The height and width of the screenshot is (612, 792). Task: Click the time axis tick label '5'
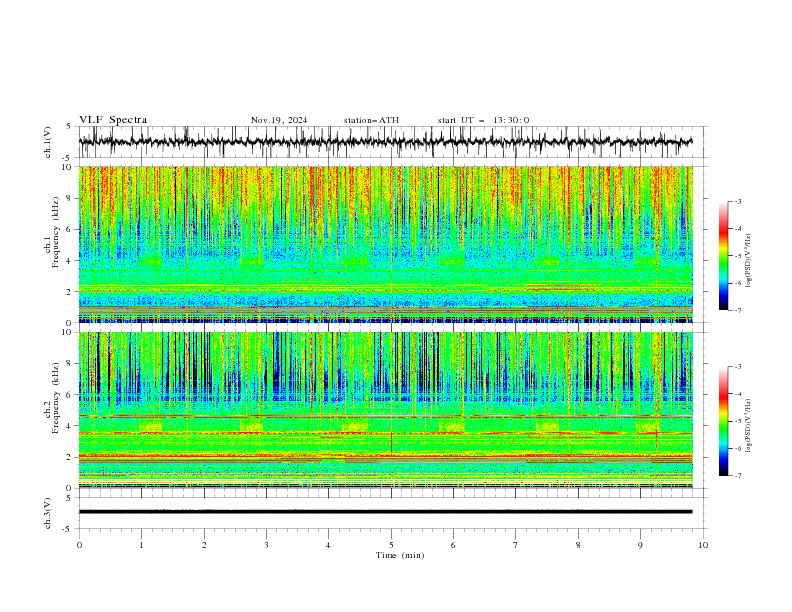pos(391,545)
